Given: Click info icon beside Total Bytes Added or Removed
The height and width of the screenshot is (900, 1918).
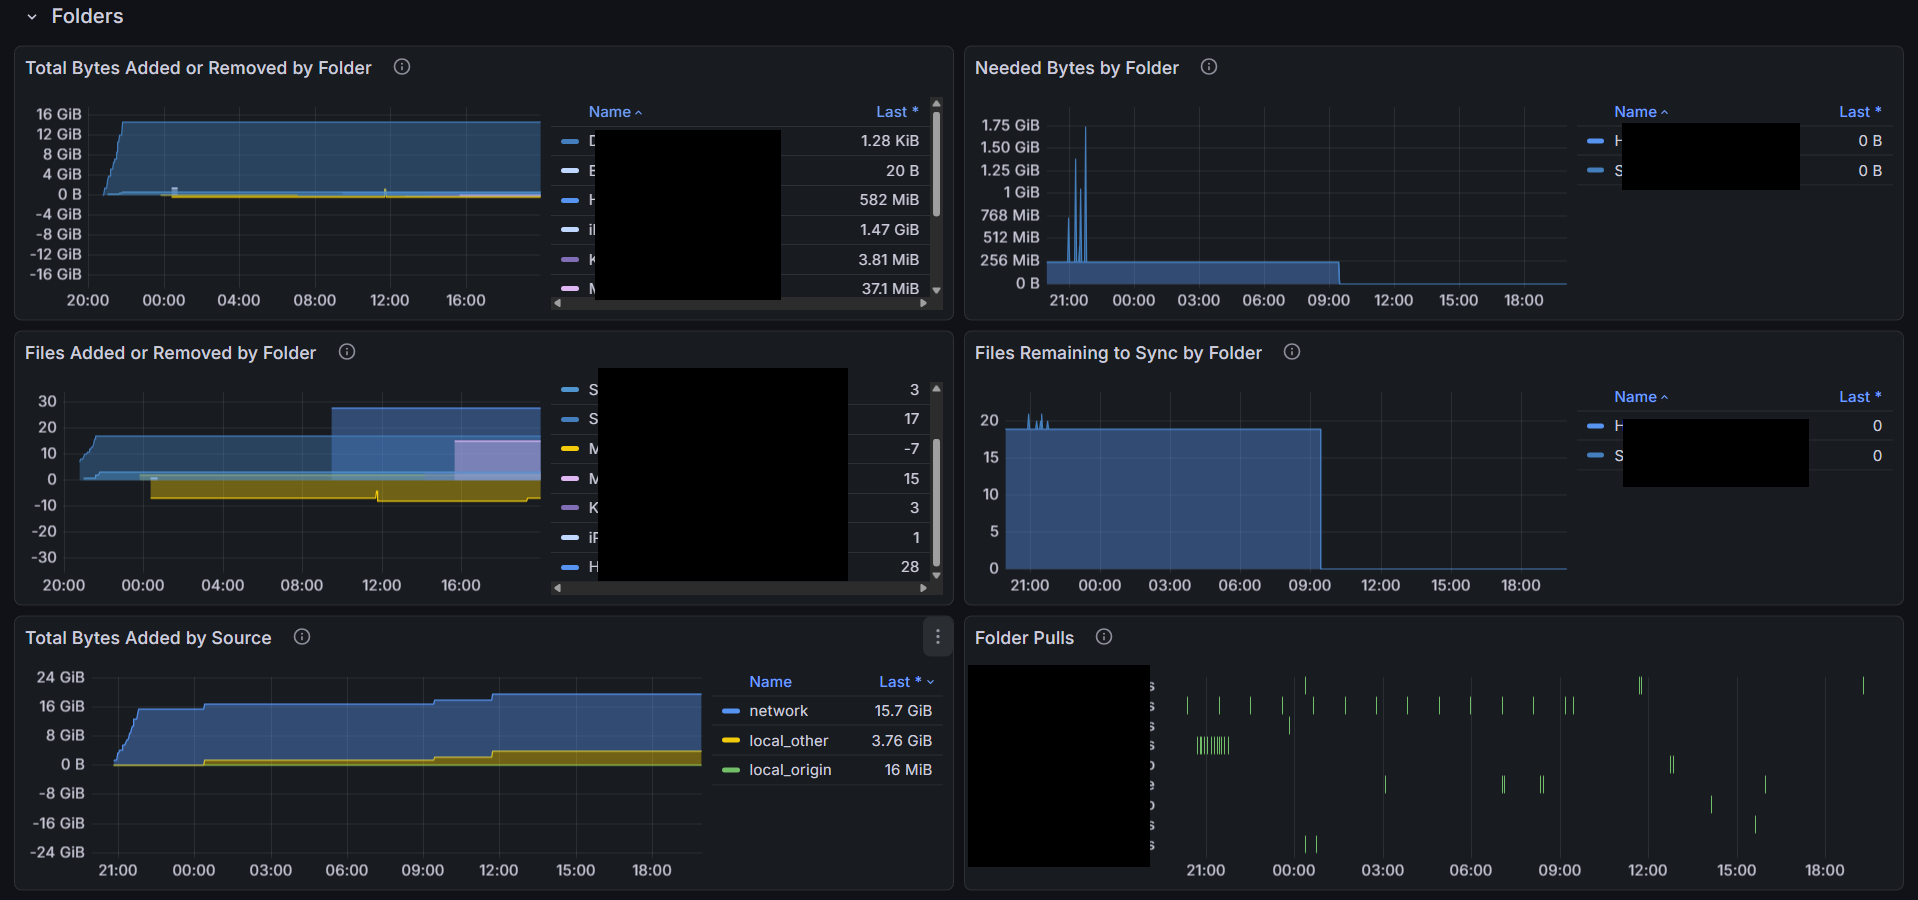Looking at the screenshot, I should [x=402, y=67].
